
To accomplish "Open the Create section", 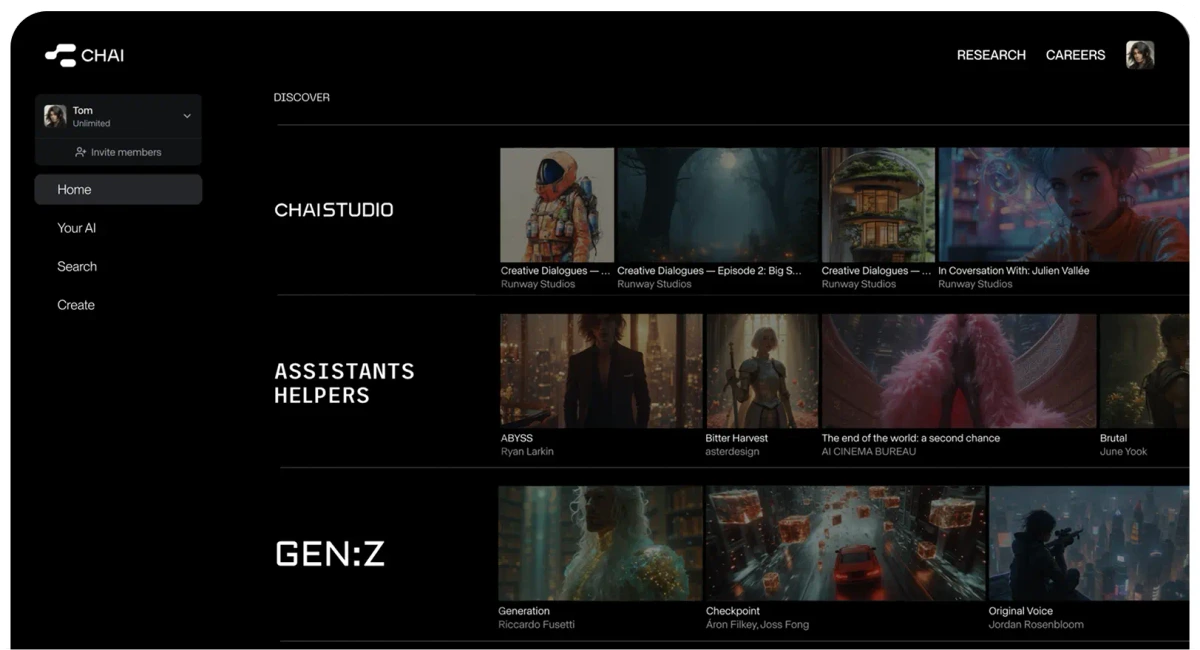I will point(76,305).
